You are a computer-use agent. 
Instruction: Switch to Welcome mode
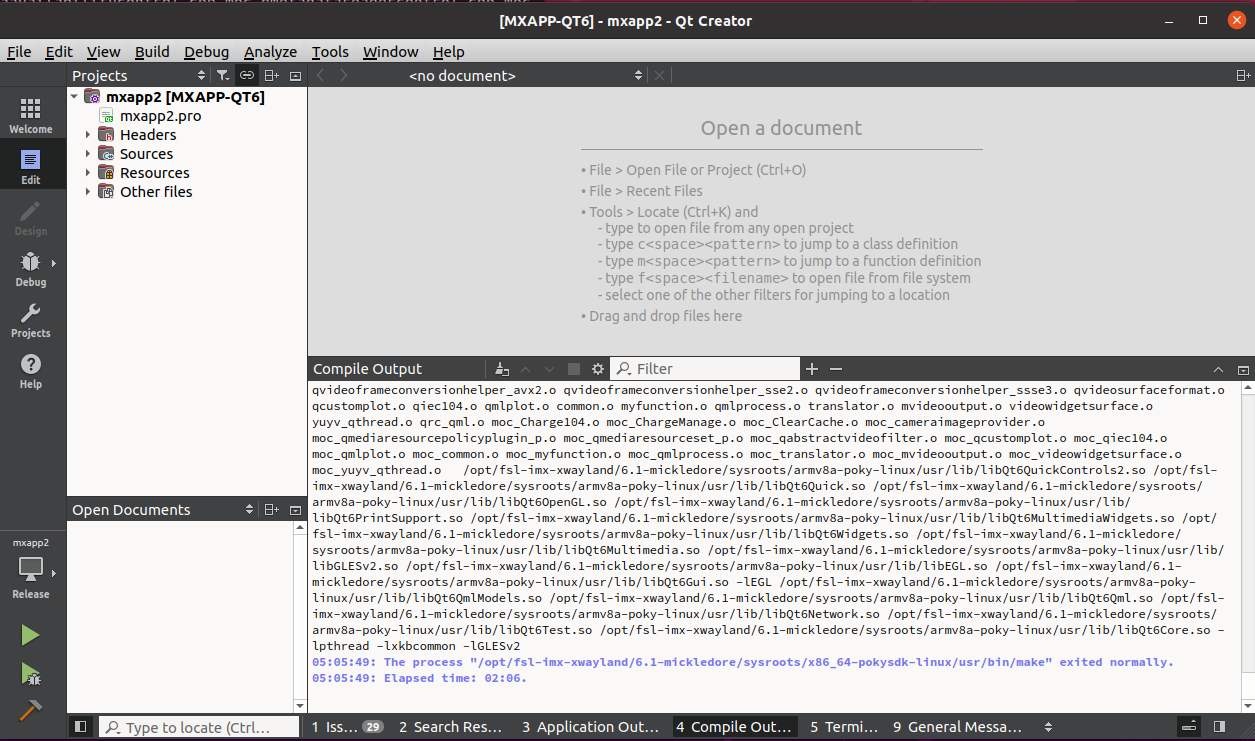(x=30, y=116)
